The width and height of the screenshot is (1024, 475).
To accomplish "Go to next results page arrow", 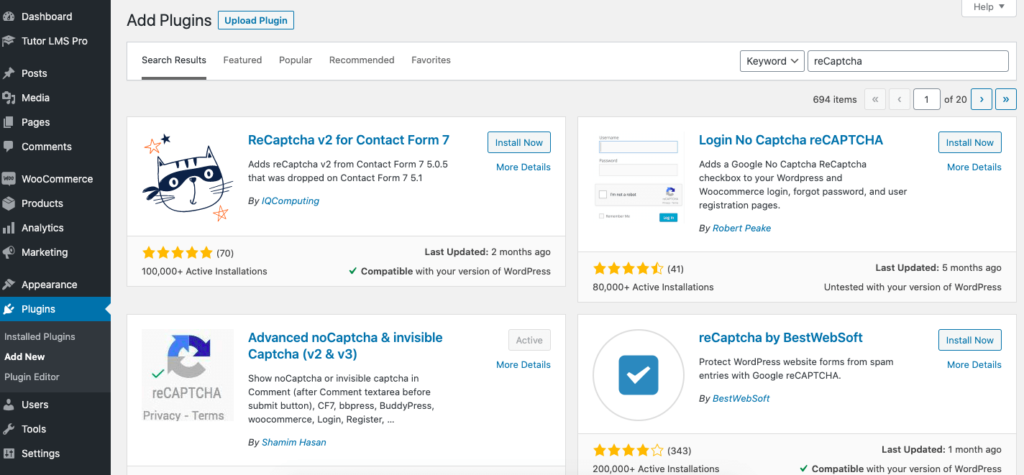I will (x=981, y=99).
